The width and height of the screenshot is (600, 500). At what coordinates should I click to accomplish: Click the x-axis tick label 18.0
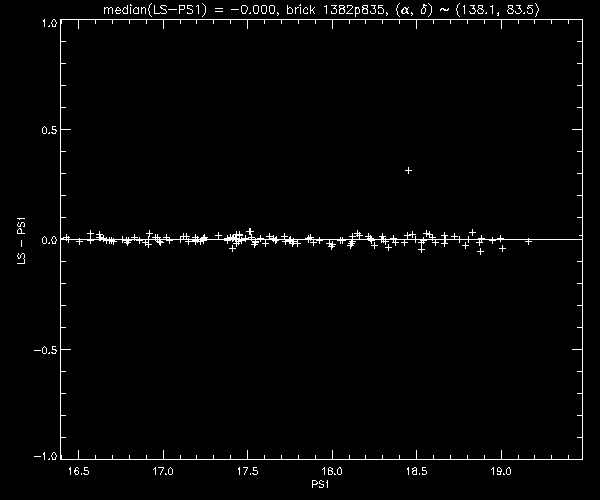332,471
